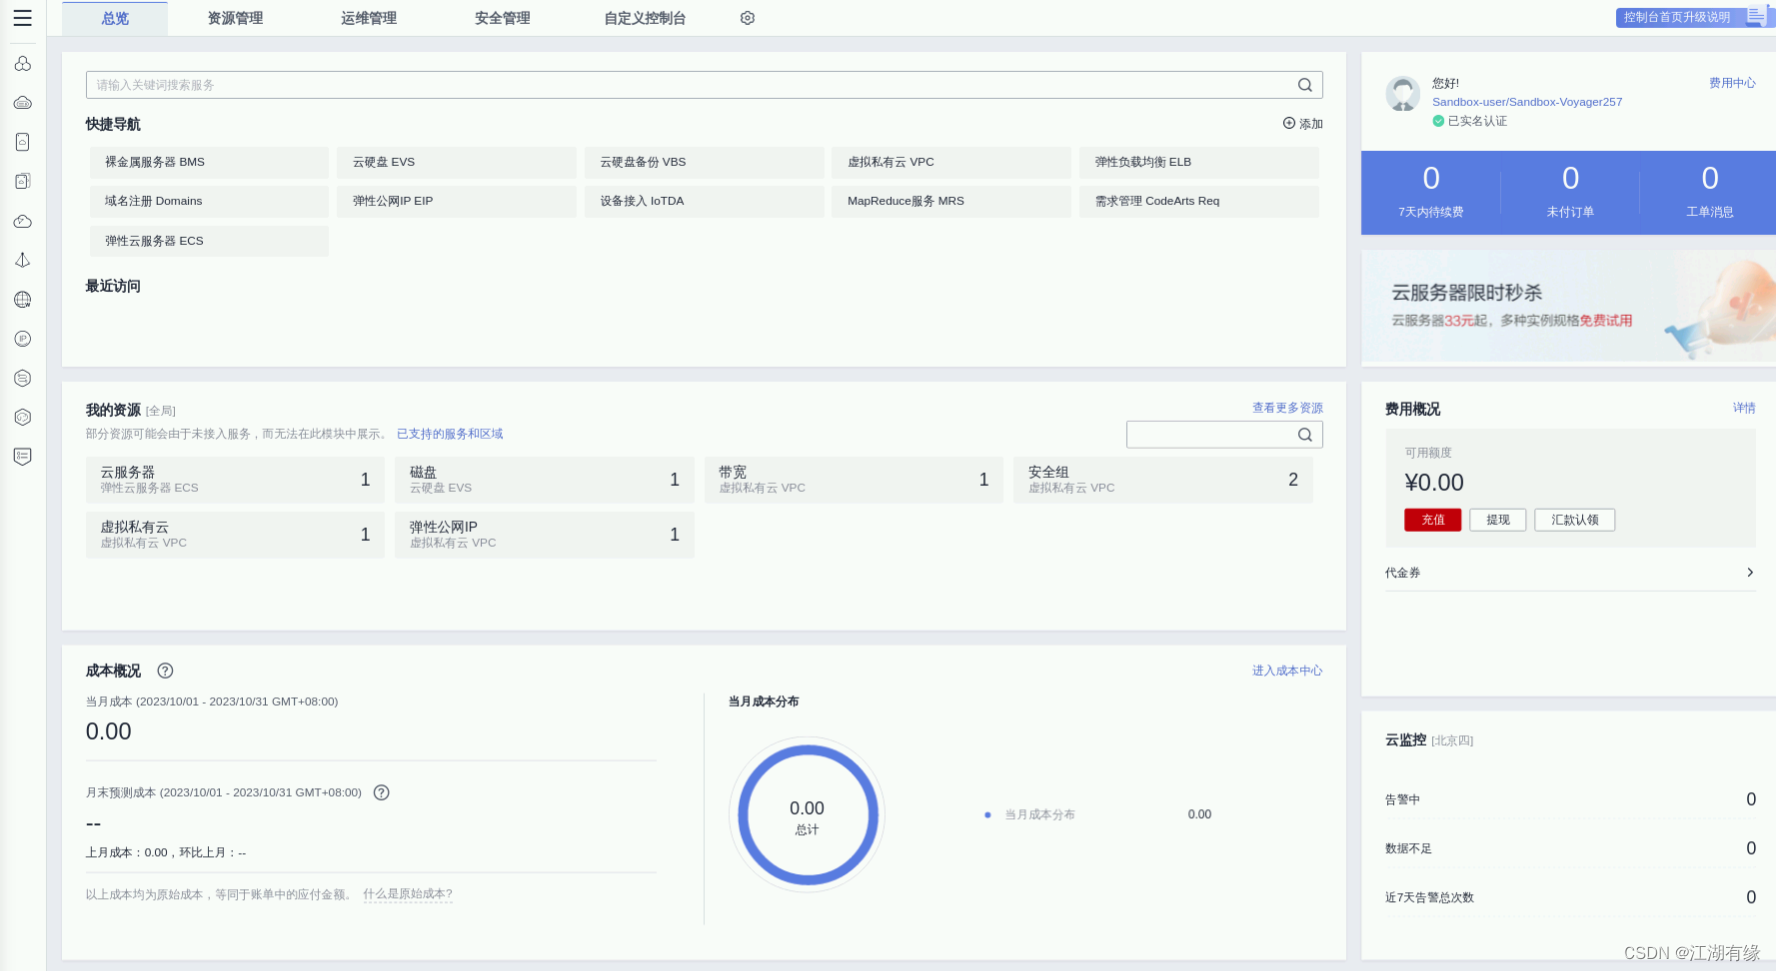1776x971 pixels.
Task: Click the plus 添加 icon in 快捷导航
Action: 1289,123
